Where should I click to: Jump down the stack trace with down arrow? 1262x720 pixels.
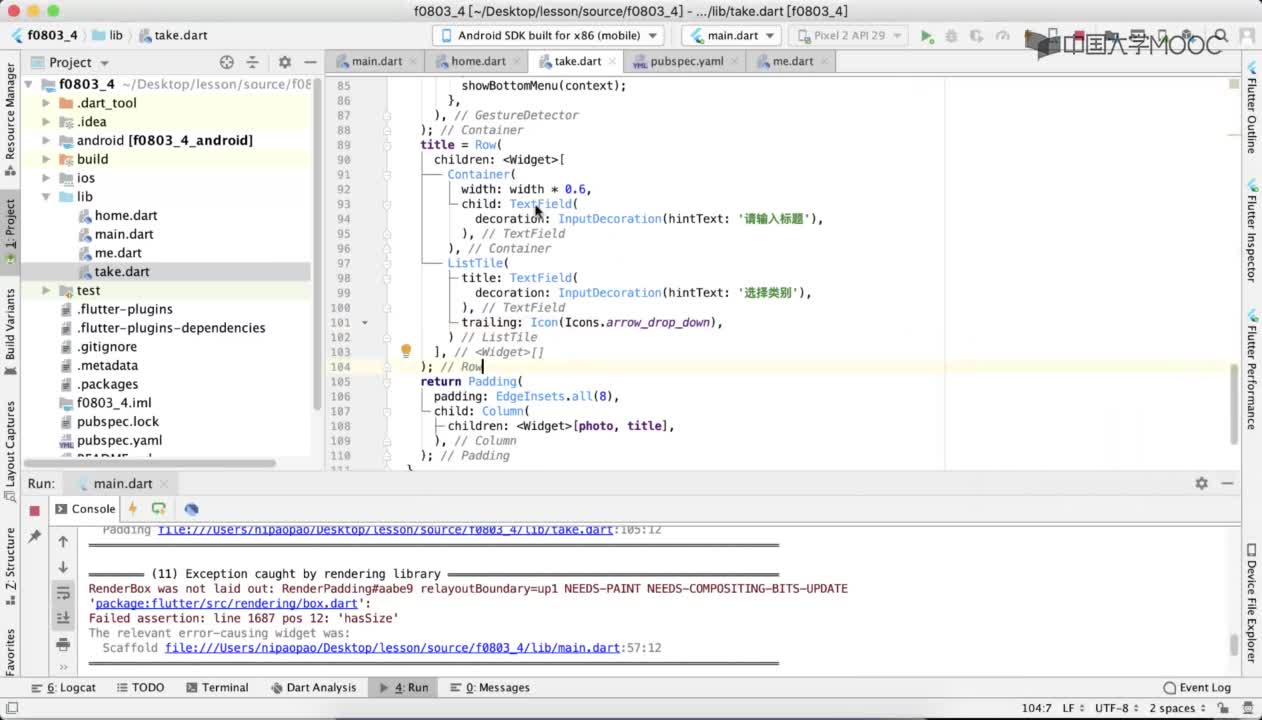[63, 567]
